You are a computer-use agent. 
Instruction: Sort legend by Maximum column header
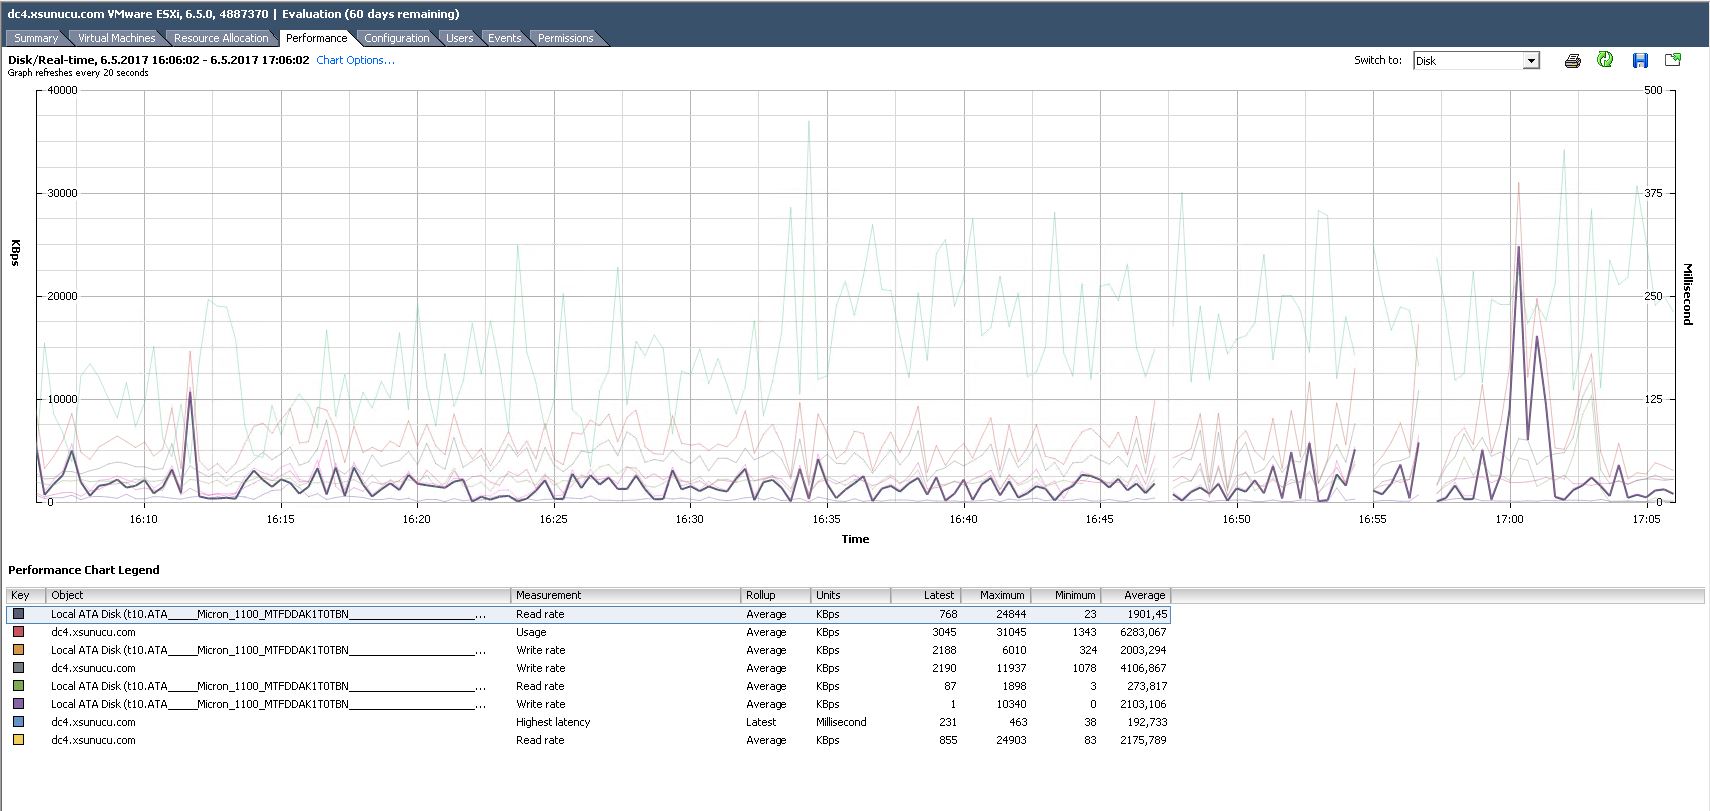(995, 595)
